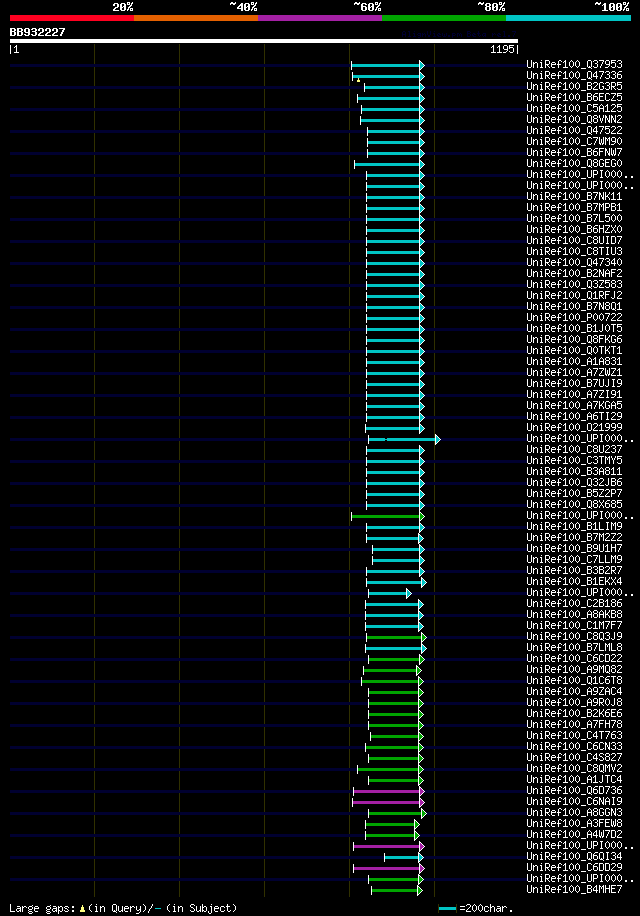This screenshot has height=916, width=640.
Task: Select hit label UniRef100_C5A125
Action: pyautogui.click(x=574, y=109)
